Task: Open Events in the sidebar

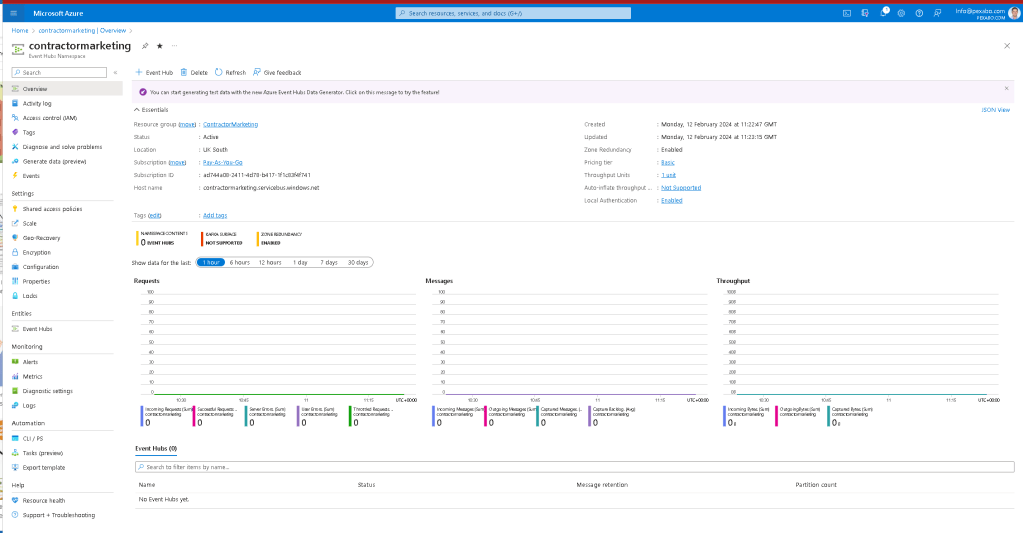Action: (31, 175)
